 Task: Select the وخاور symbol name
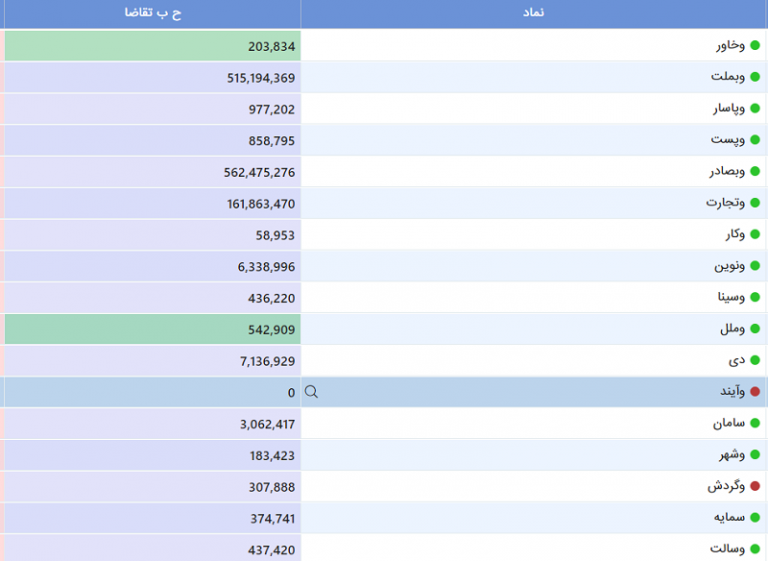[x=730, y=46]
